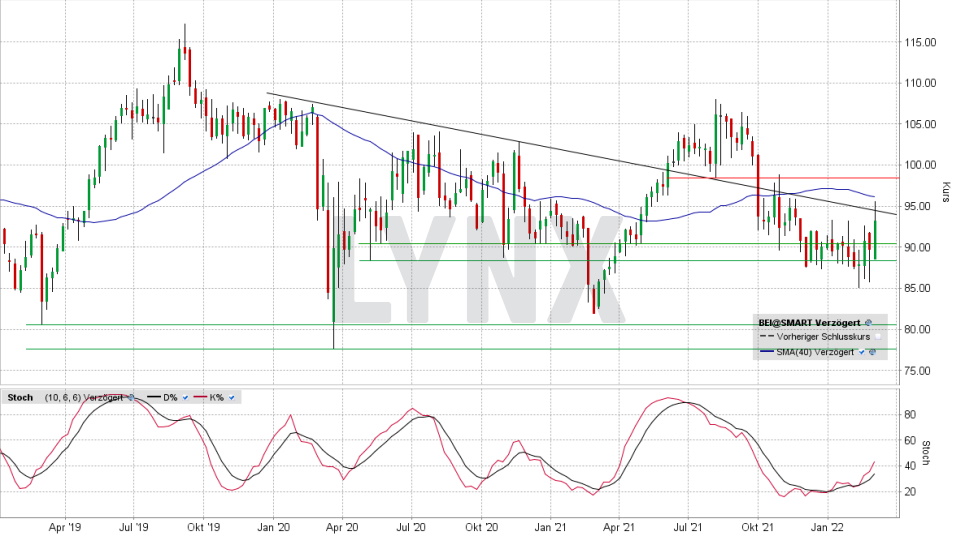Open Stoch indicator settings icon
Viewport: 960px width, 540px height.
(131, 397)
